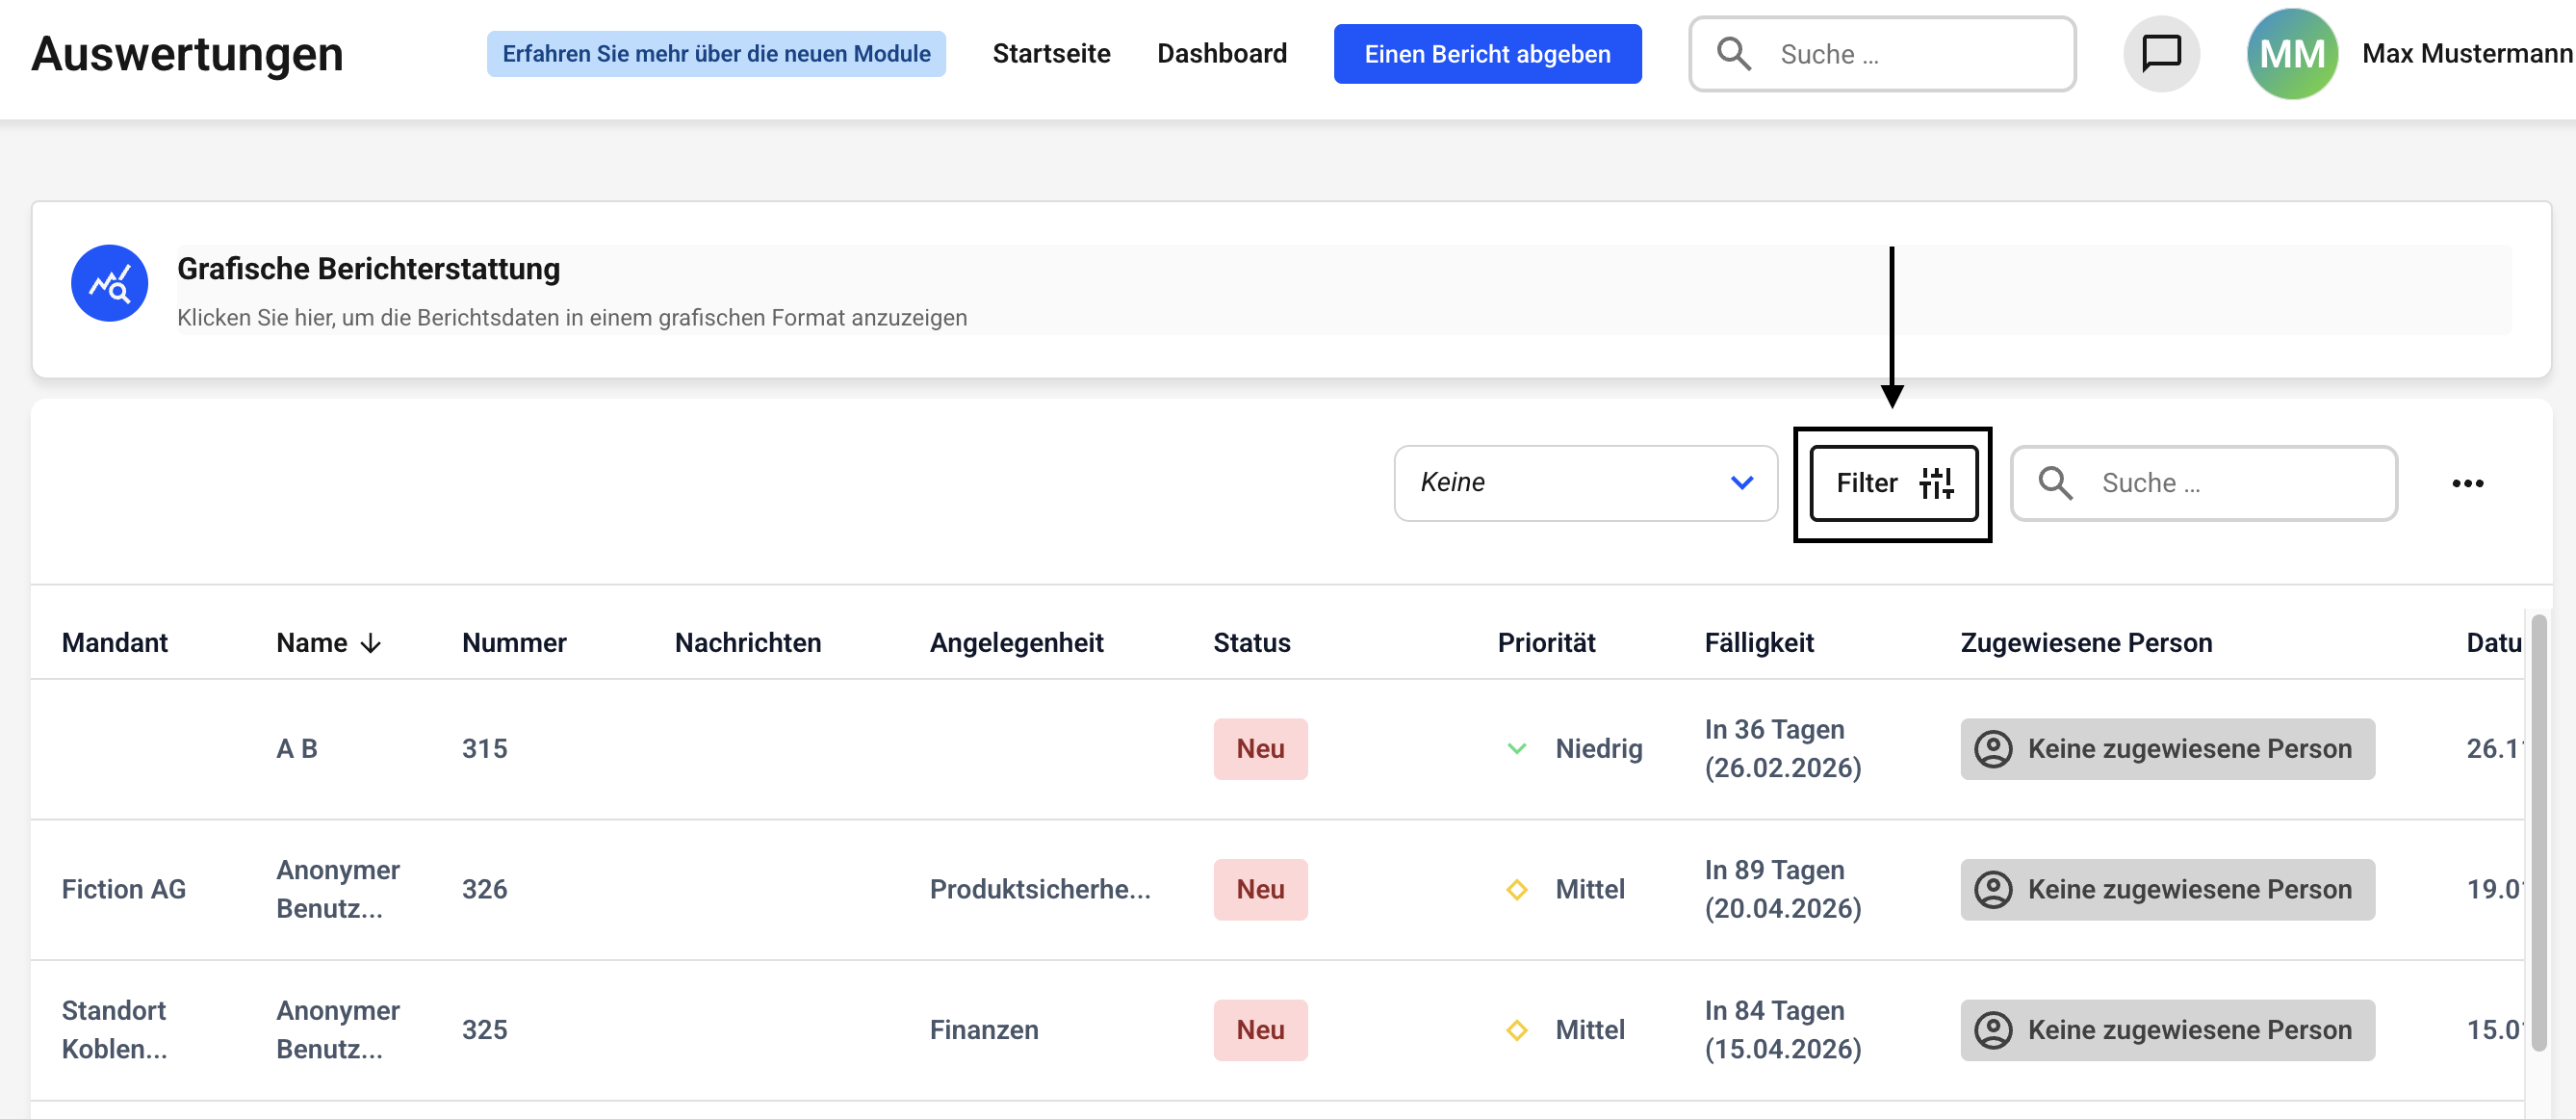Click the Name column sort arrow
Viewport: 2576px width, 1119px height.
pyautogui.click(x=371, y=643)
